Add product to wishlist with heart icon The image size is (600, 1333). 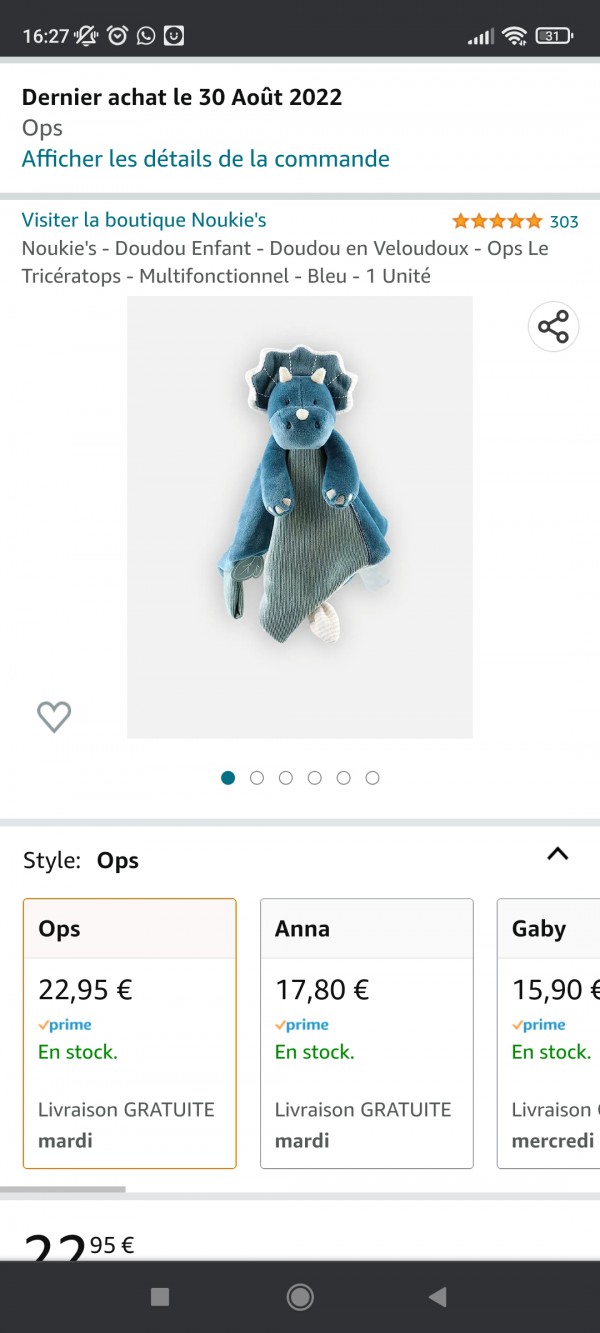pyautogui.click(x=54, y=716)
